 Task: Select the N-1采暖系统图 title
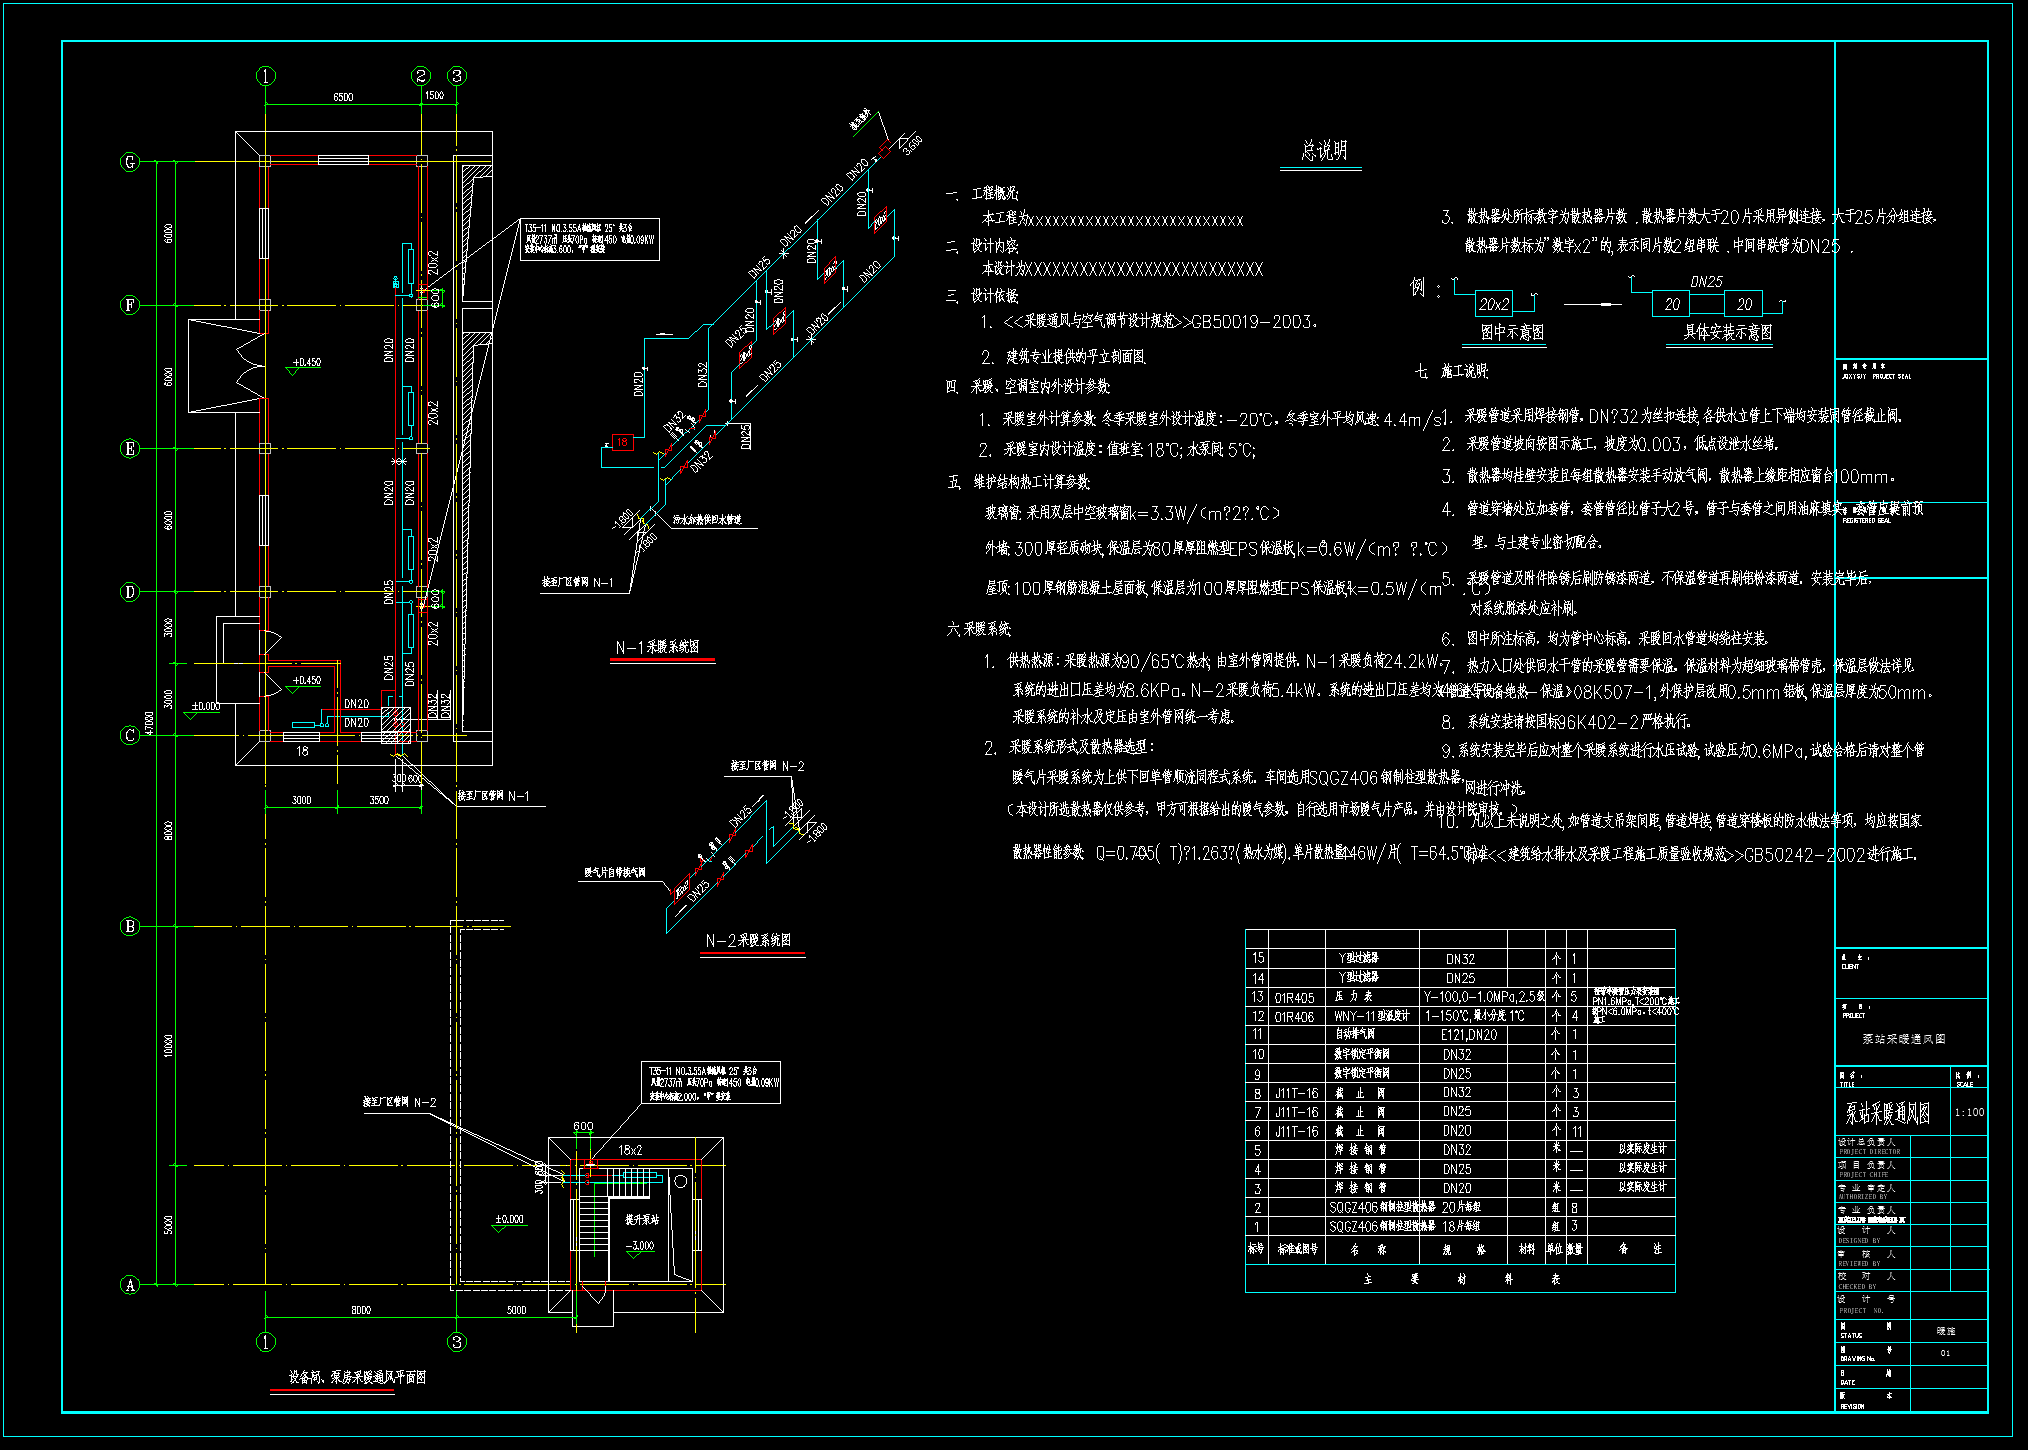[657, 647]
